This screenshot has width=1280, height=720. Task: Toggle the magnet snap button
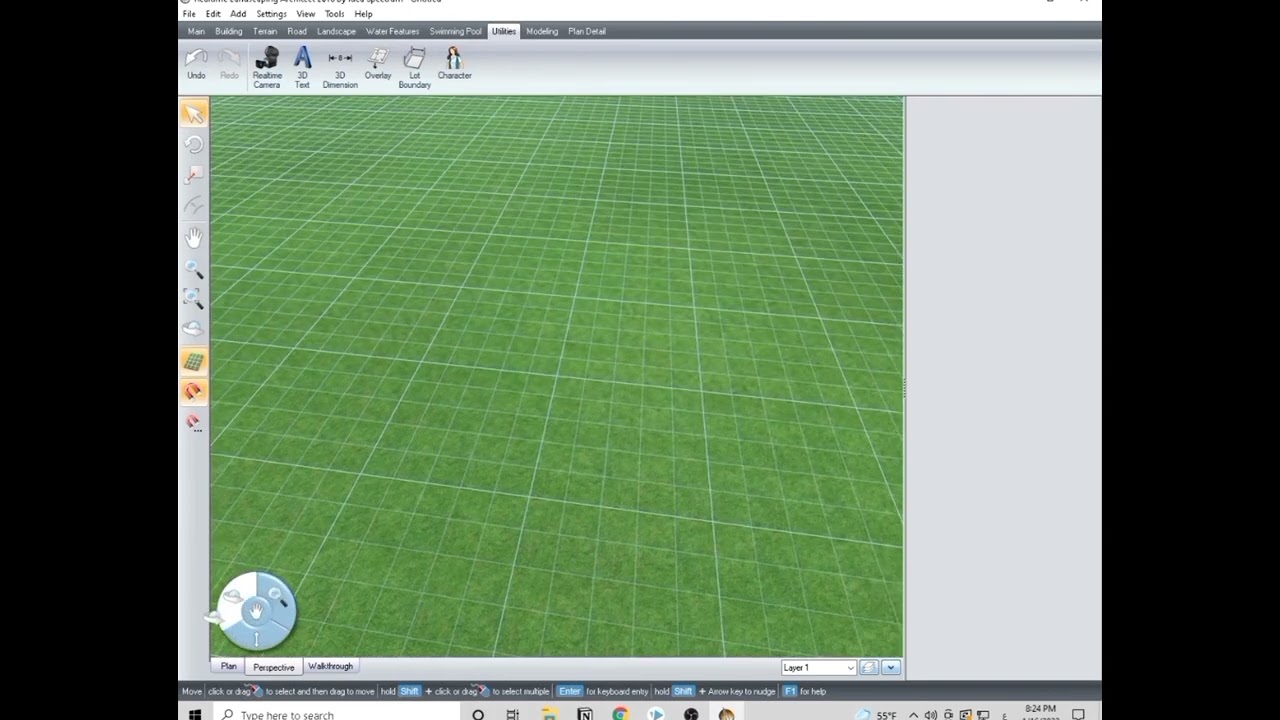[x=194, y=391]
